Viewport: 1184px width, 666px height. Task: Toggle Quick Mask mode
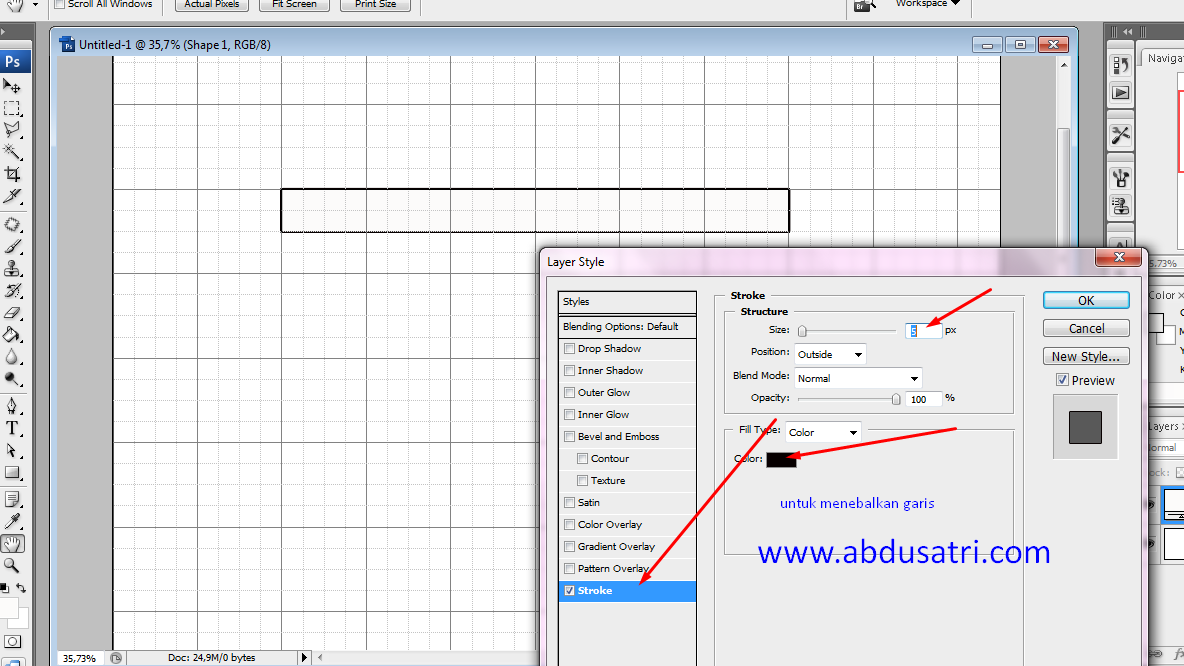12,642
